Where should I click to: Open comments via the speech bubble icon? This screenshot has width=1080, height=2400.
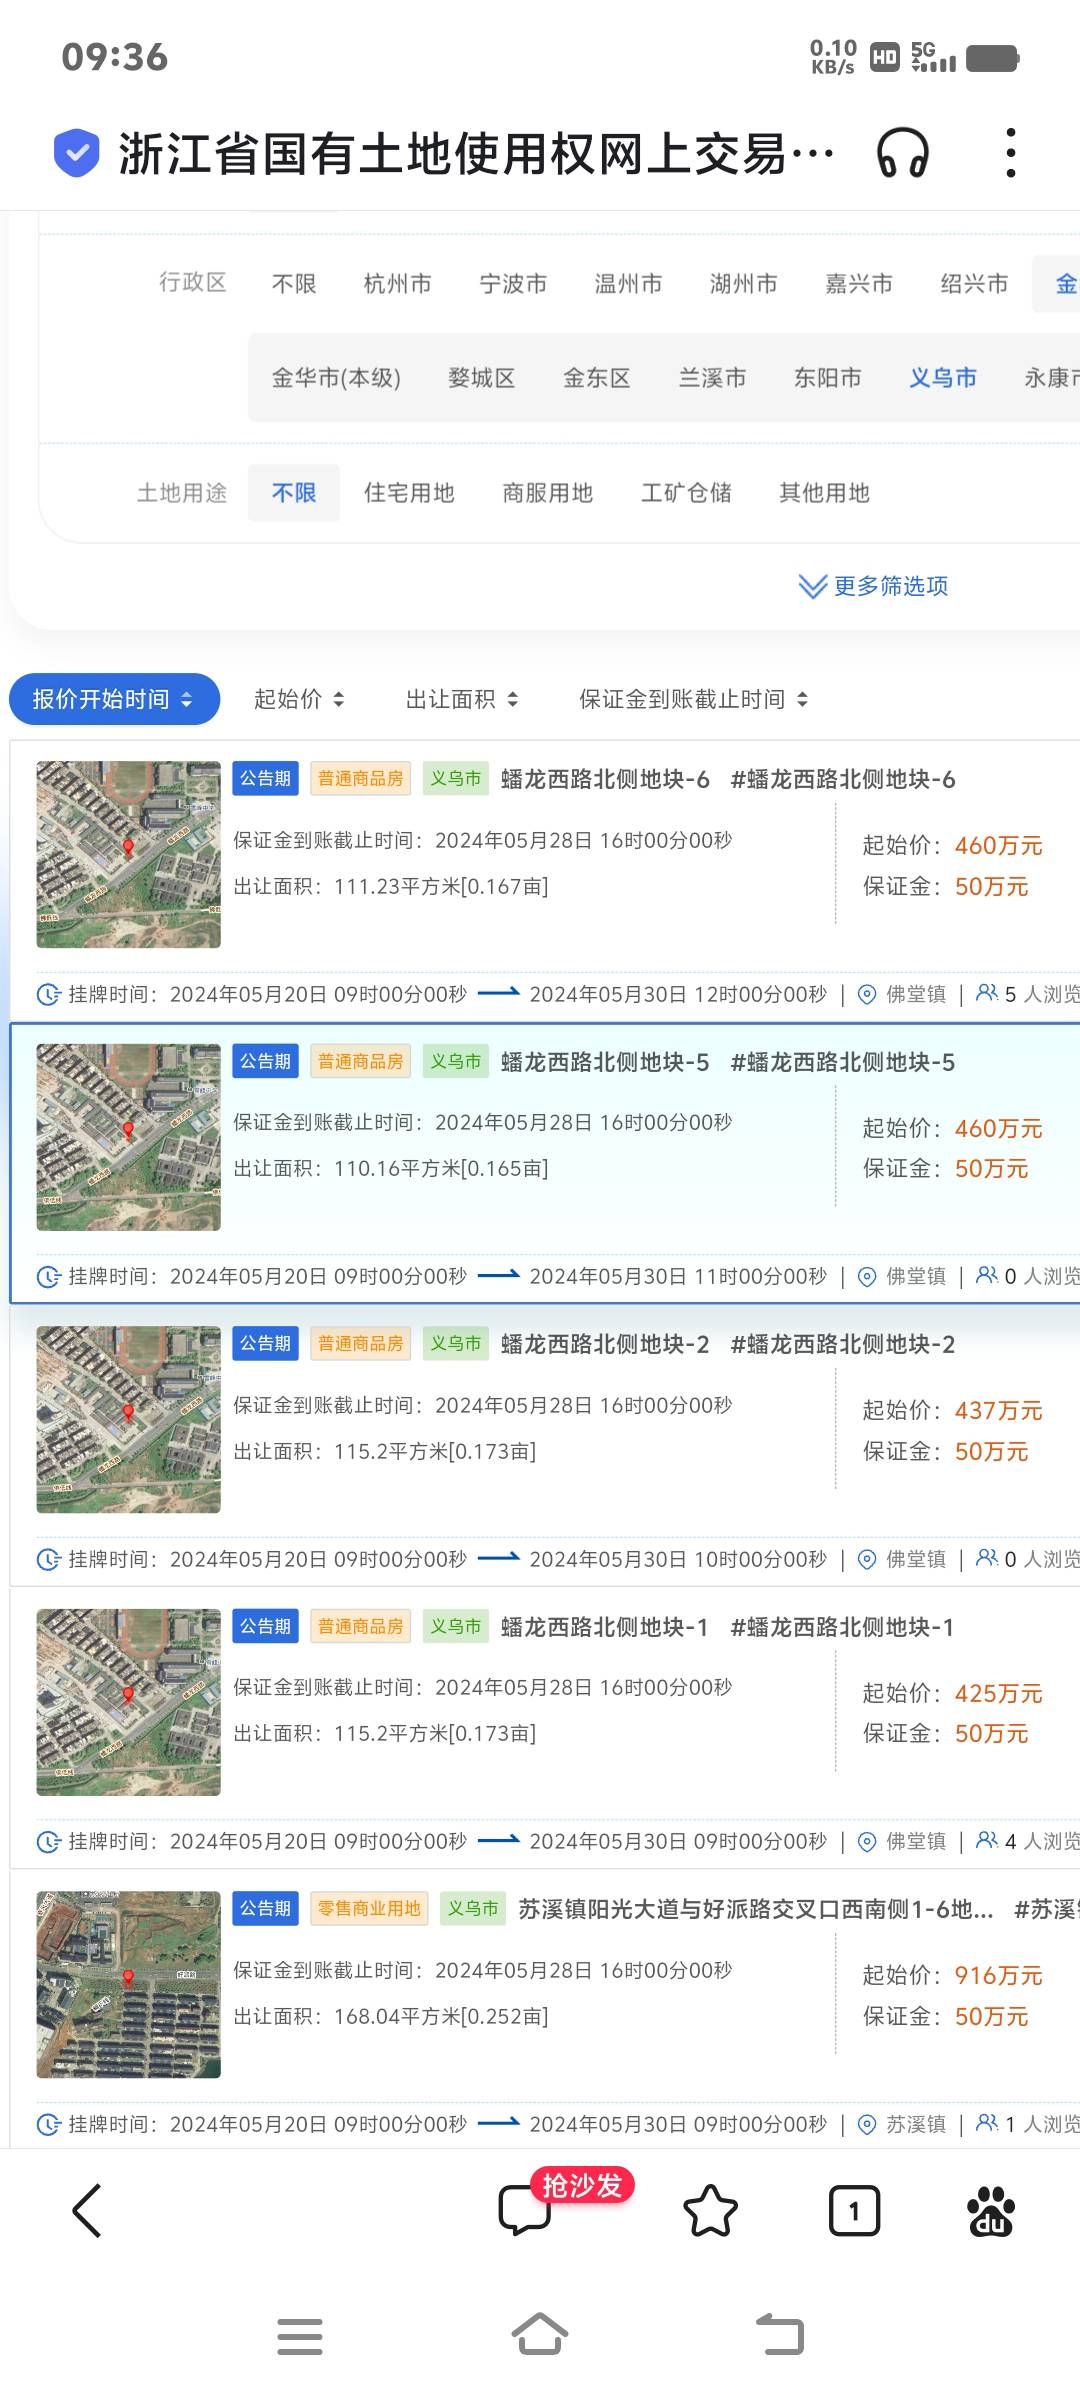(x=525, y=2210)
